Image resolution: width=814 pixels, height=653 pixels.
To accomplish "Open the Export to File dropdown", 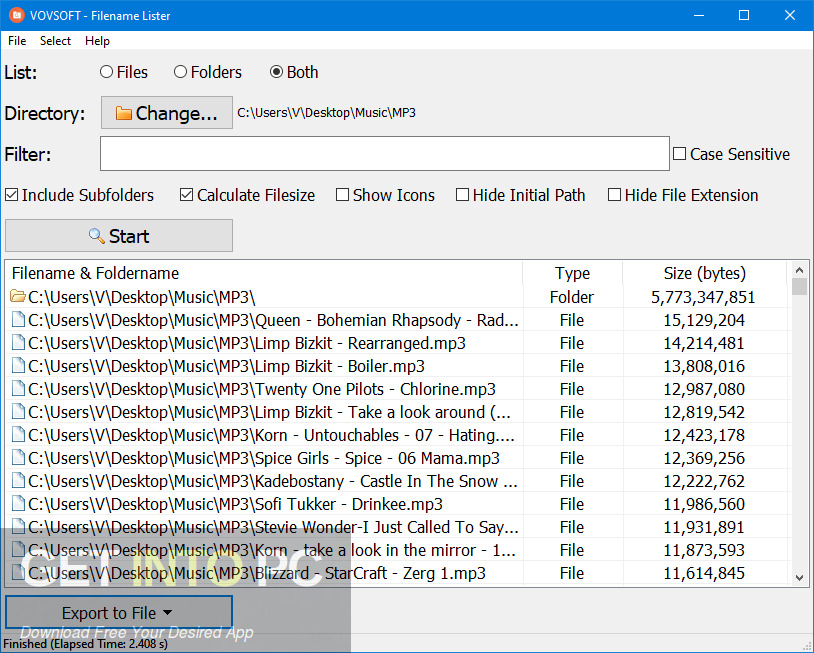I will tap(119, 613).
